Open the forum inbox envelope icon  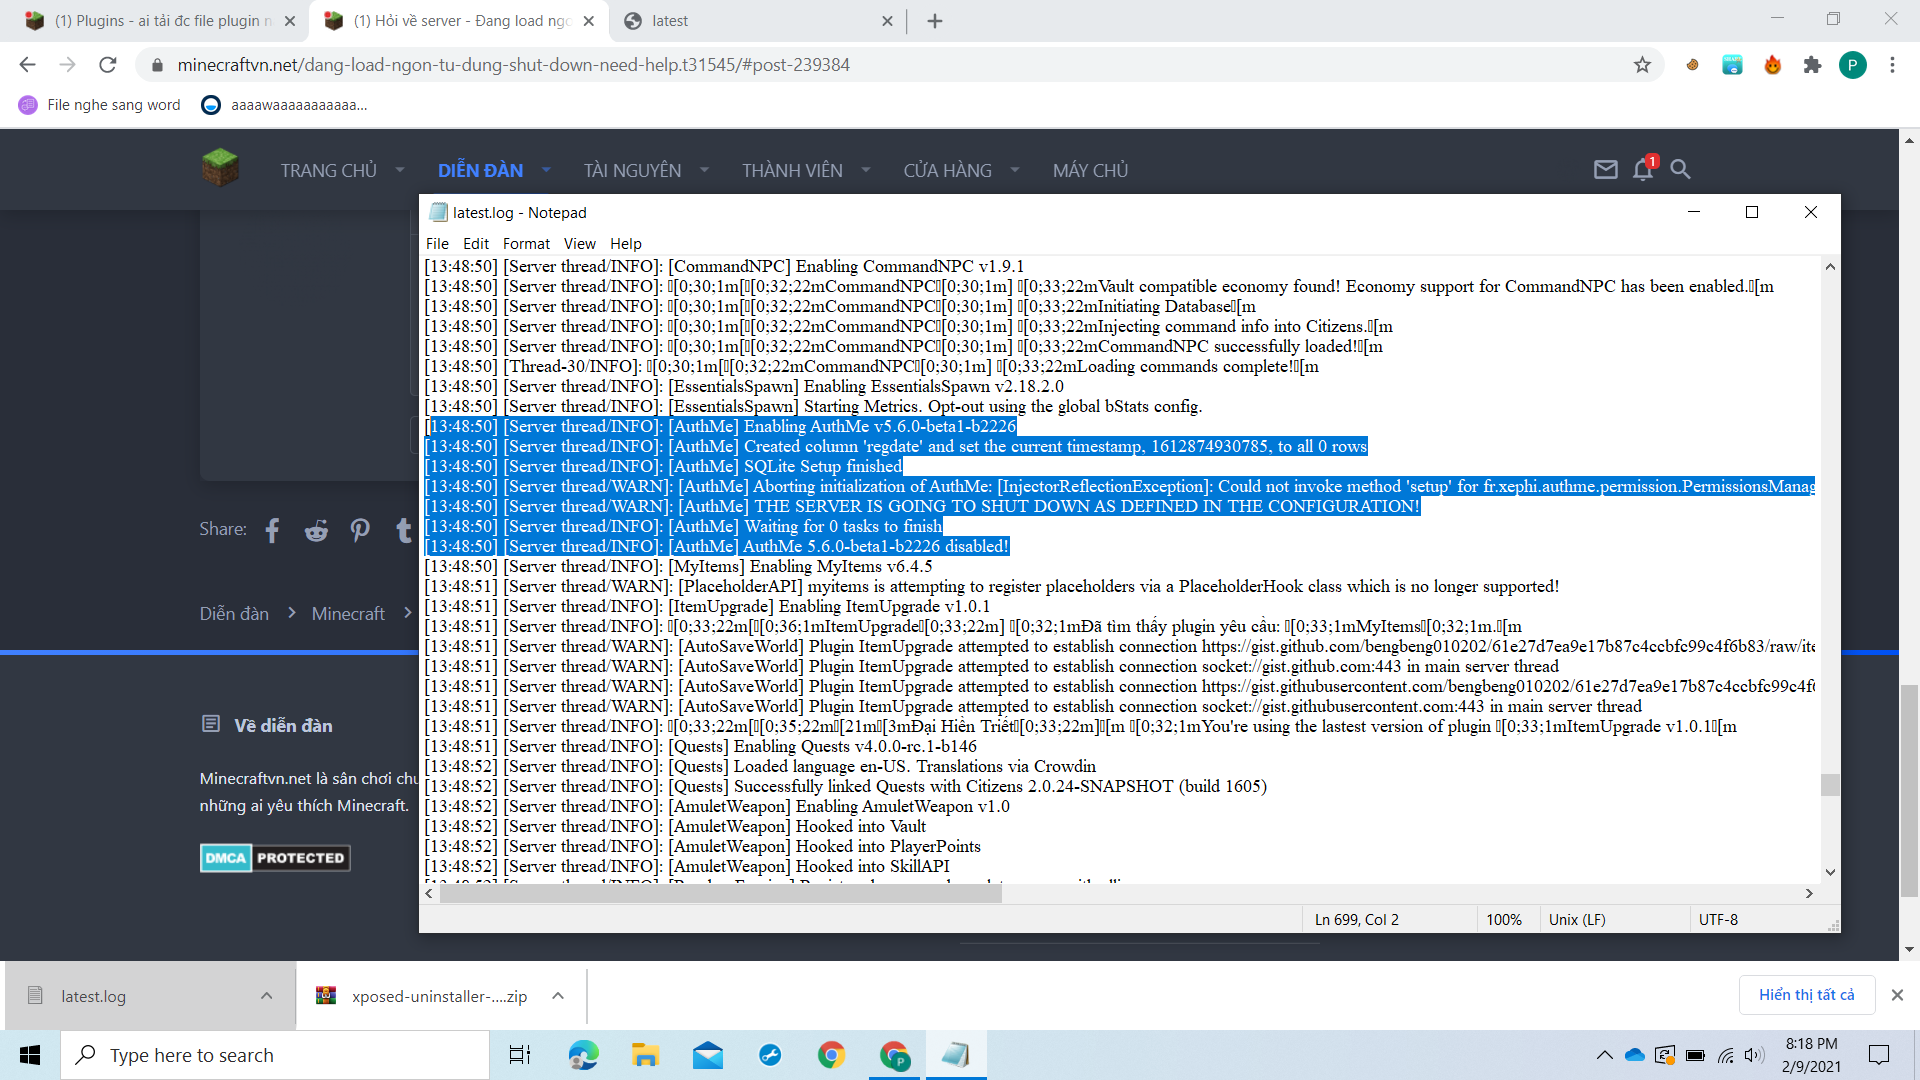point(1605,170)
